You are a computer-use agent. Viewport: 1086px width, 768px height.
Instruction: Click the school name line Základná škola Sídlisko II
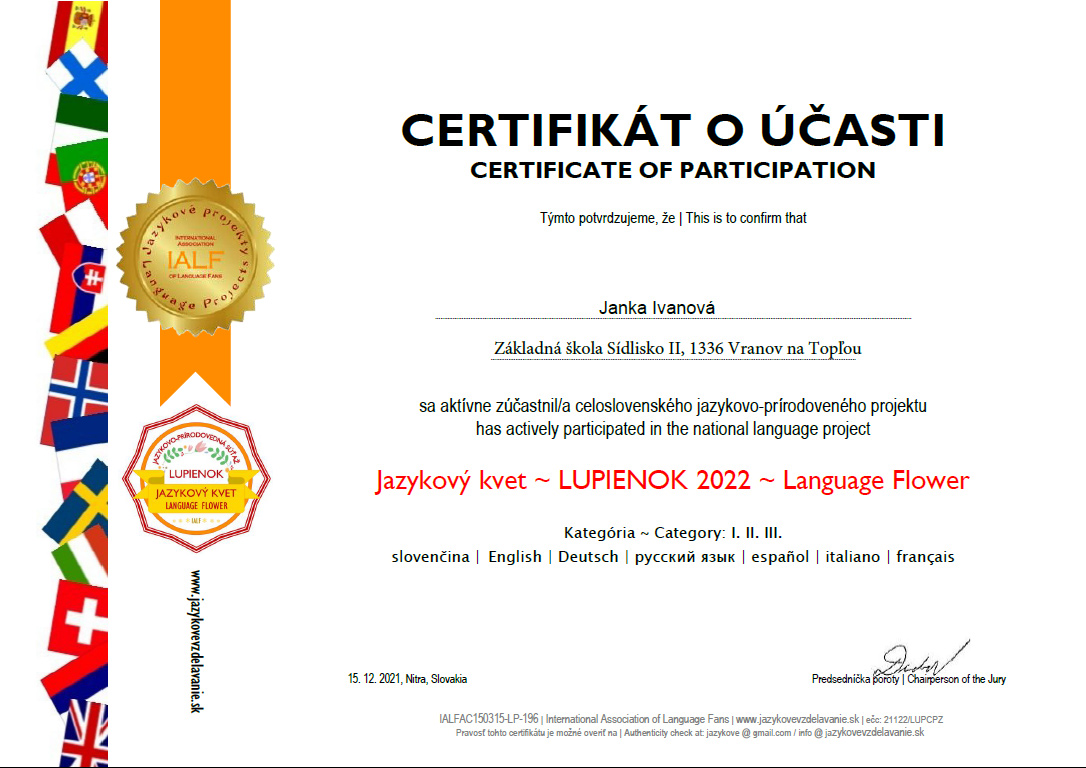pyautogui.click(x=677, y=348)
